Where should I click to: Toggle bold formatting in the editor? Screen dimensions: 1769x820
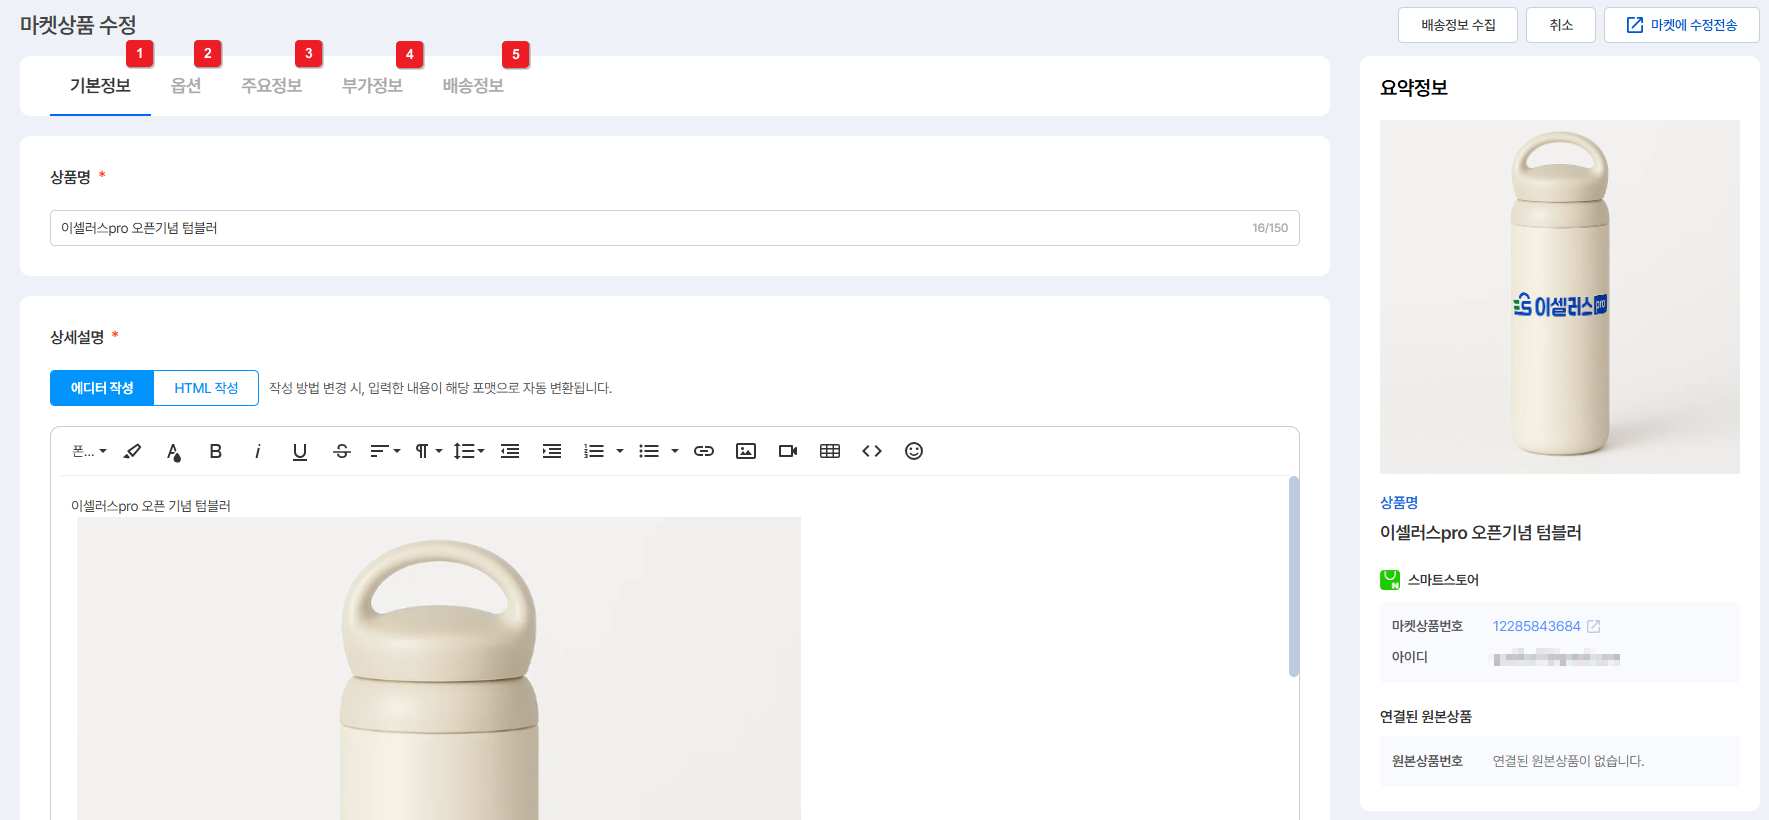pyautogui.click(x=215, y=451)
